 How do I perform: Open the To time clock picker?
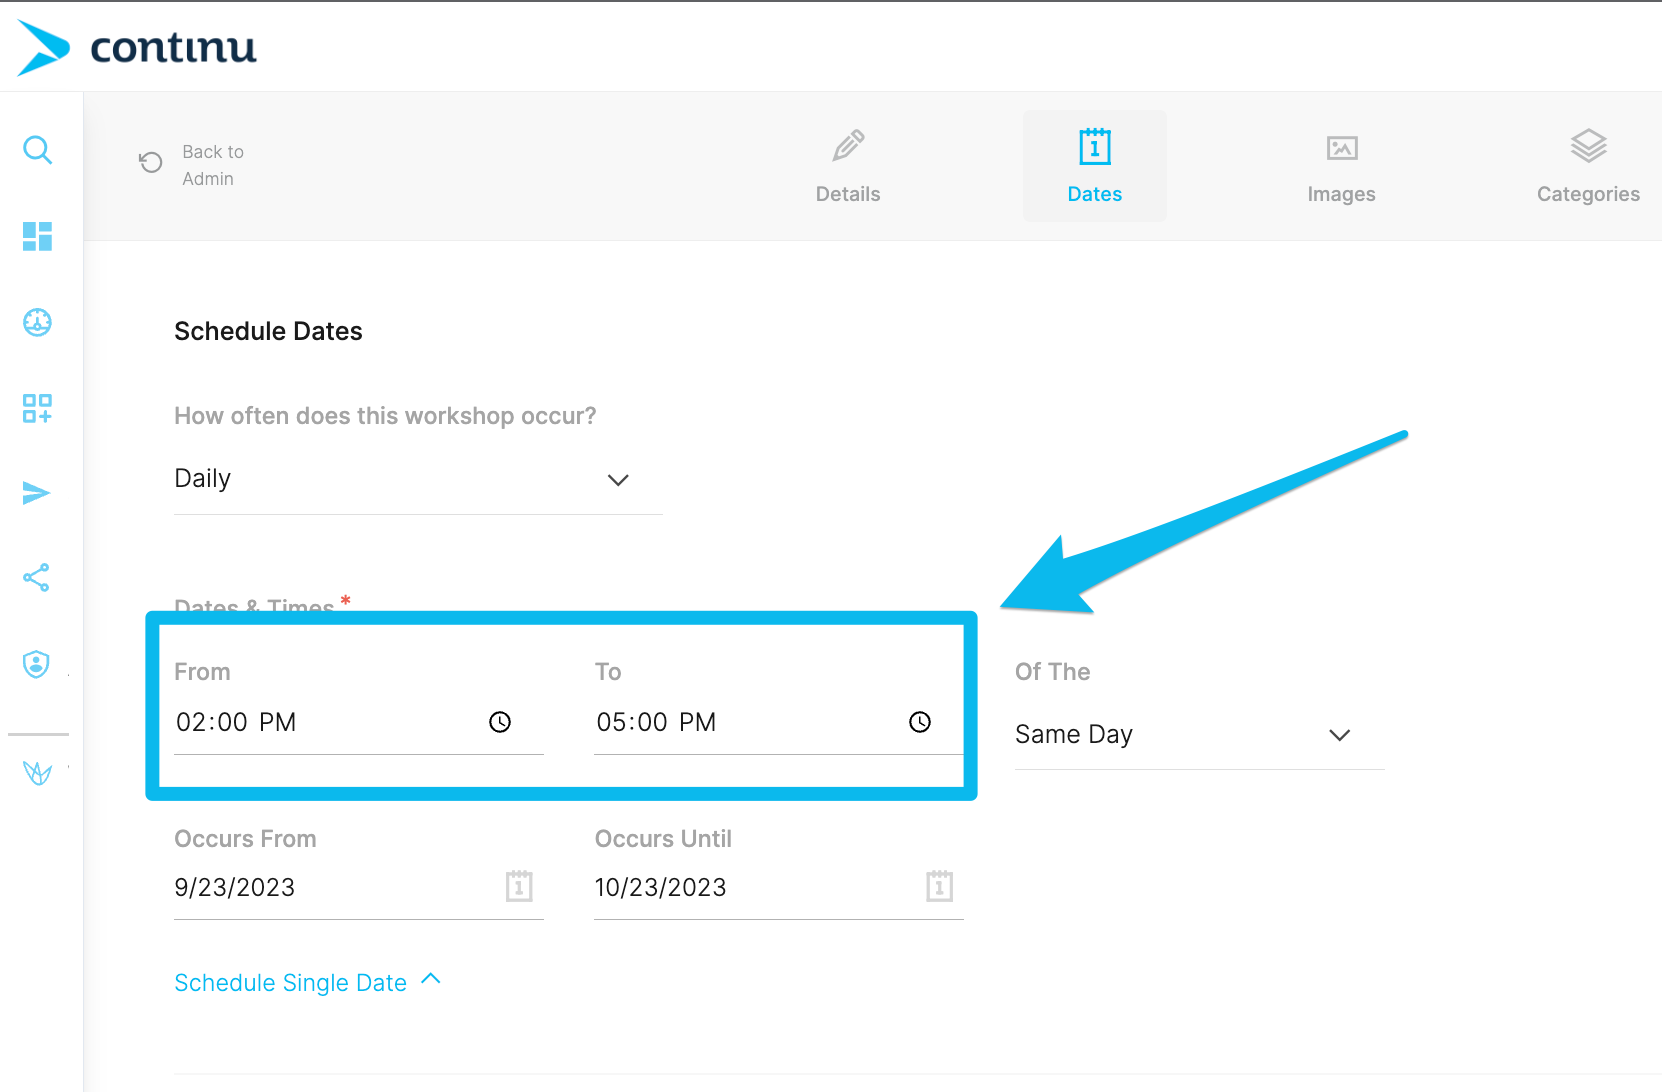[920, 722]
